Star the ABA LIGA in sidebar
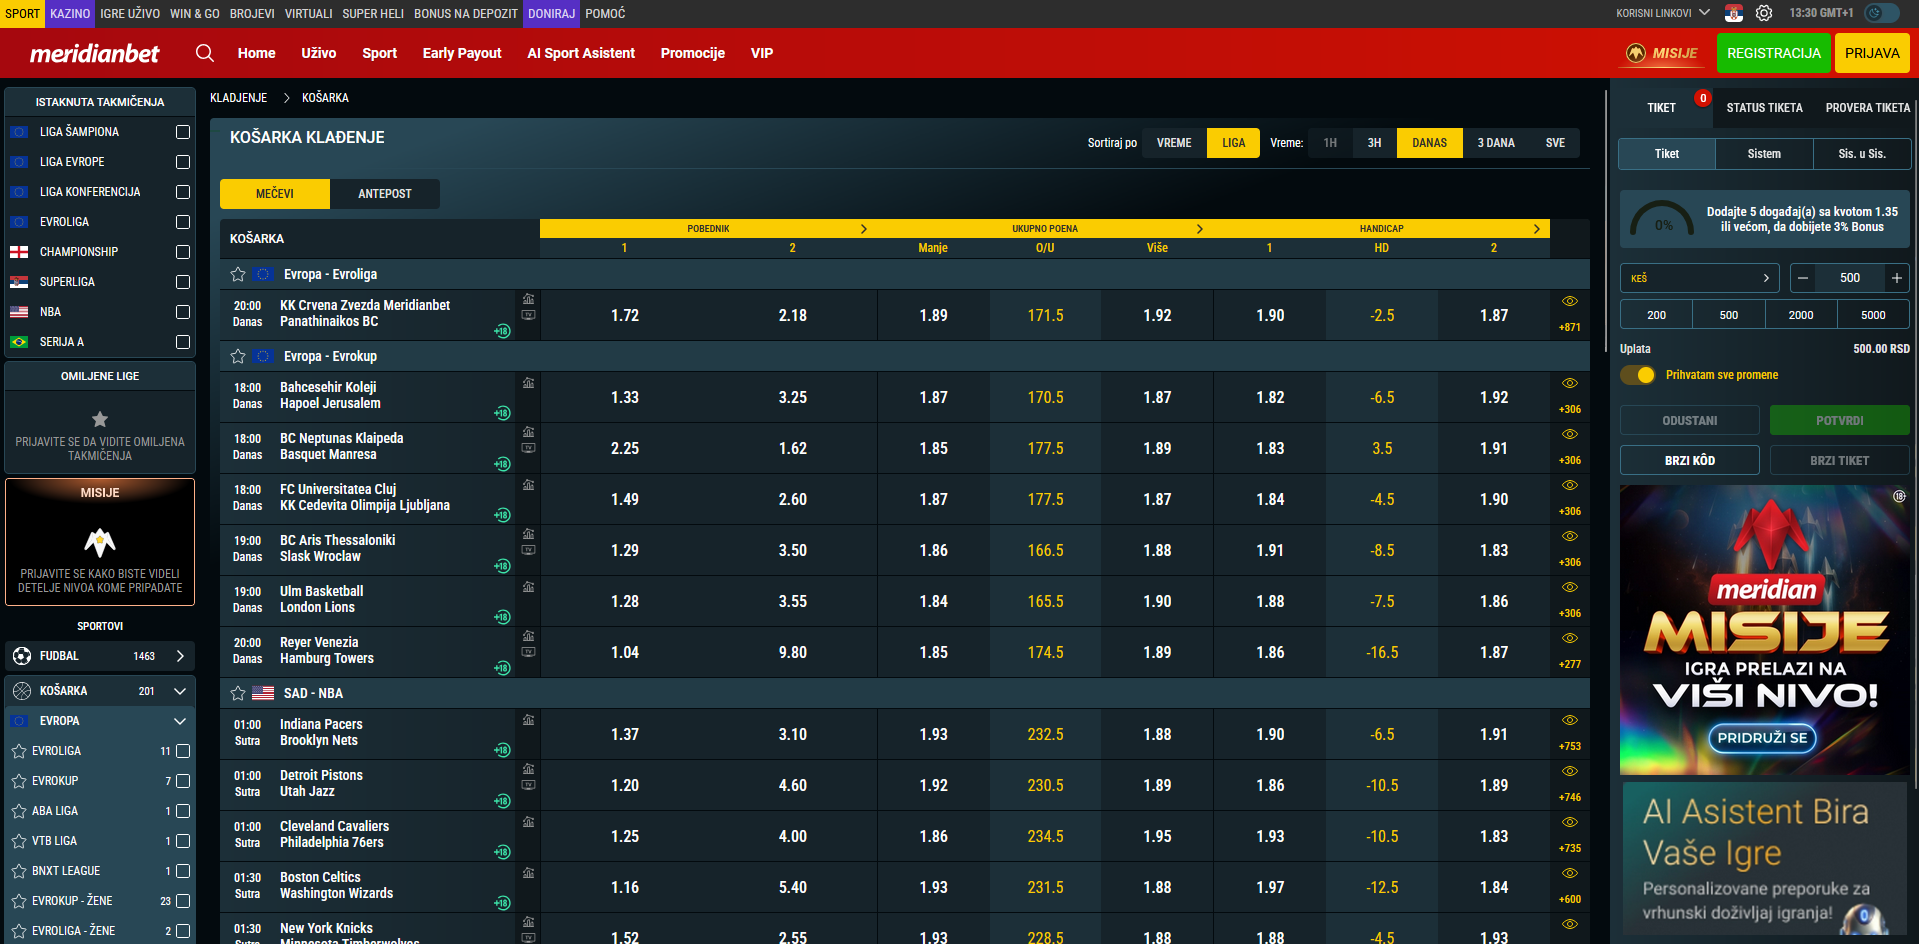 19,811
